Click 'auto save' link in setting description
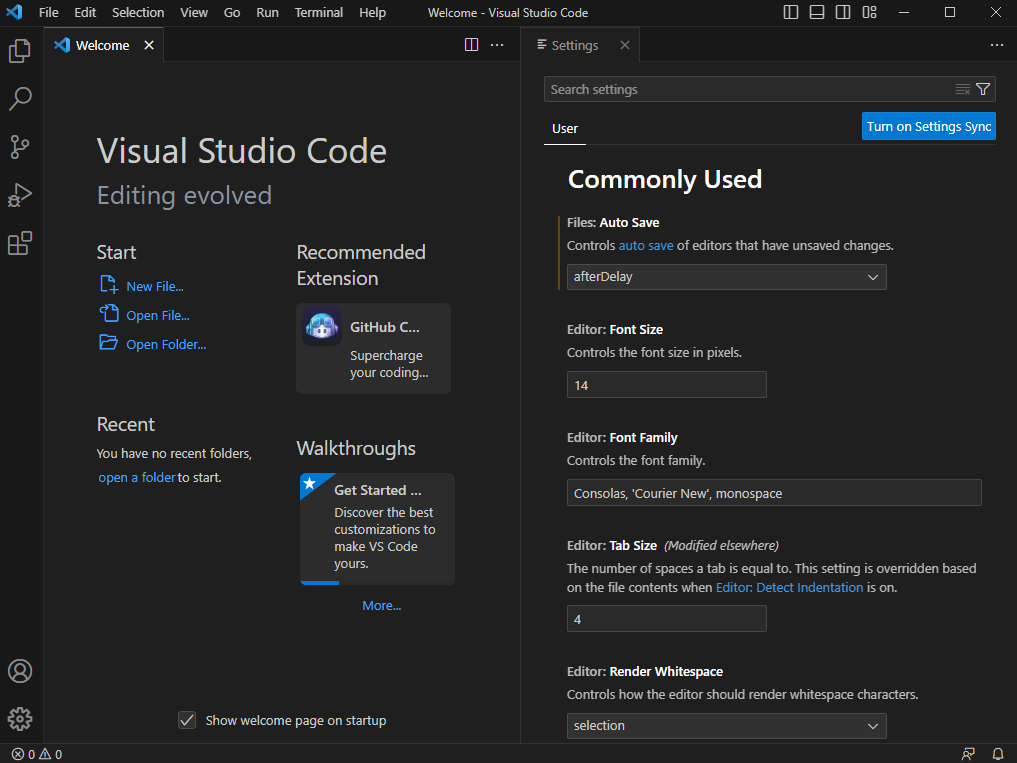Screen dimensions: 1017x763 click(x=646, y=245)
